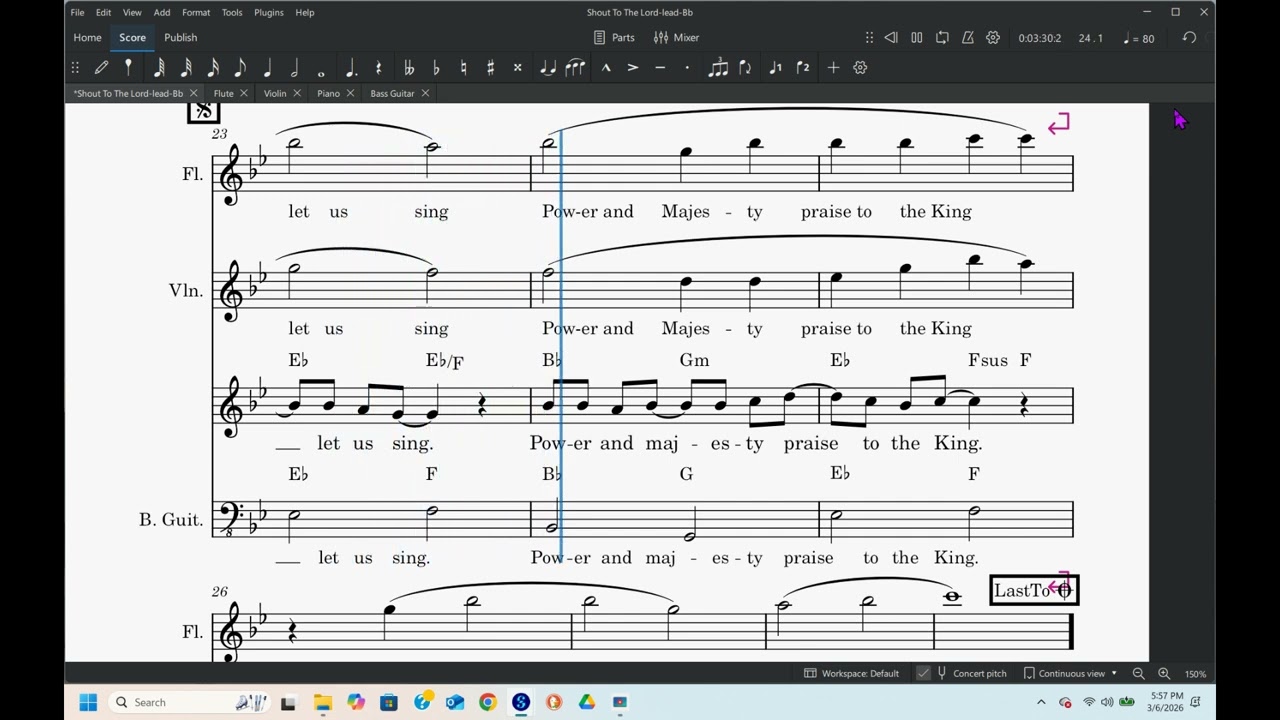This screenshot has width=1280, height=720.
Task: Switch to the Publish tab
Action: pos(180,37)
